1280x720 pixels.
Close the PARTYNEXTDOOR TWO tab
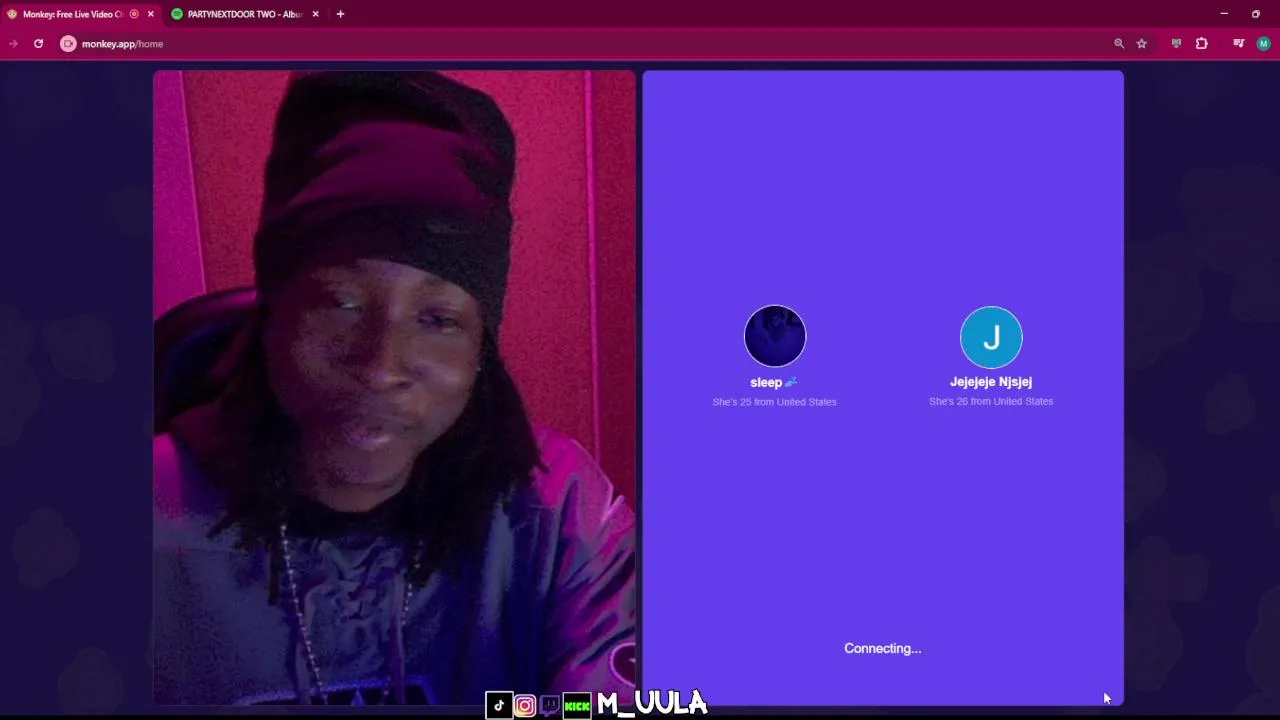coord(316,14)
